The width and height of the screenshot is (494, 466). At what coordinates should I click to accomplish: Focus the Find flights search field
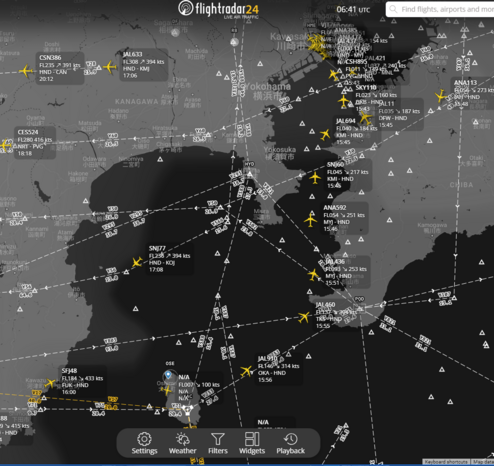point(440,9)
